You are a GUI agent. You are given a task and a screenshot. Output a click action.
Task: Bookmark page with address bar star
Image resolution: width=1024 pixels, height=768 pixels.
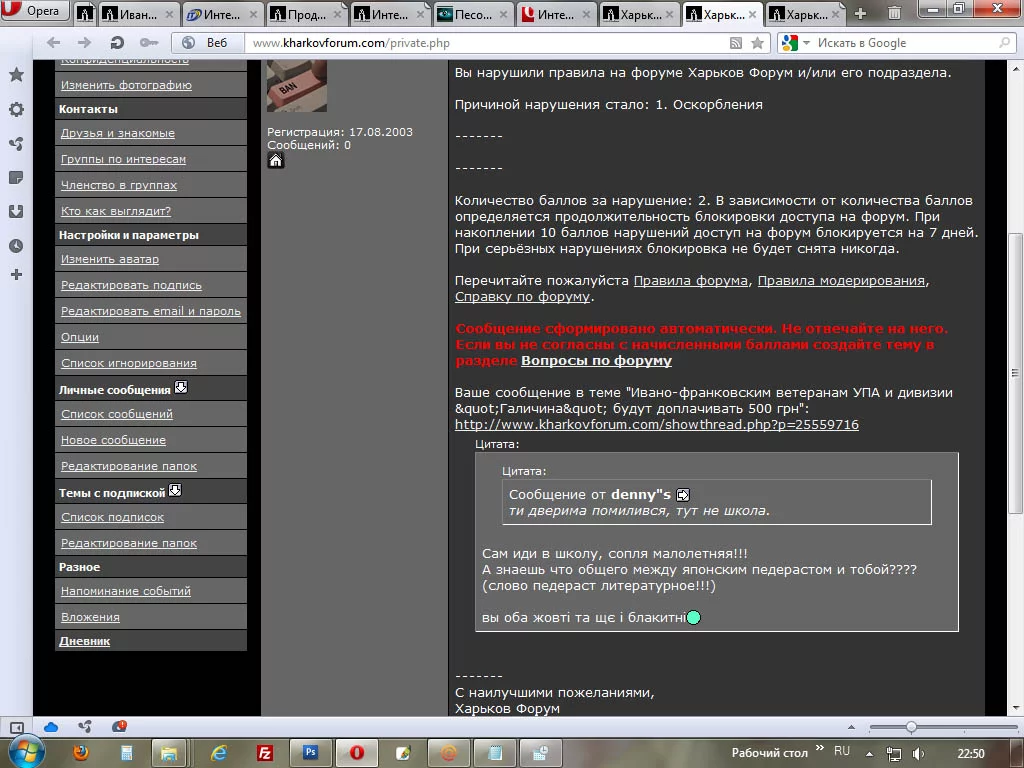tap(758, 43)
